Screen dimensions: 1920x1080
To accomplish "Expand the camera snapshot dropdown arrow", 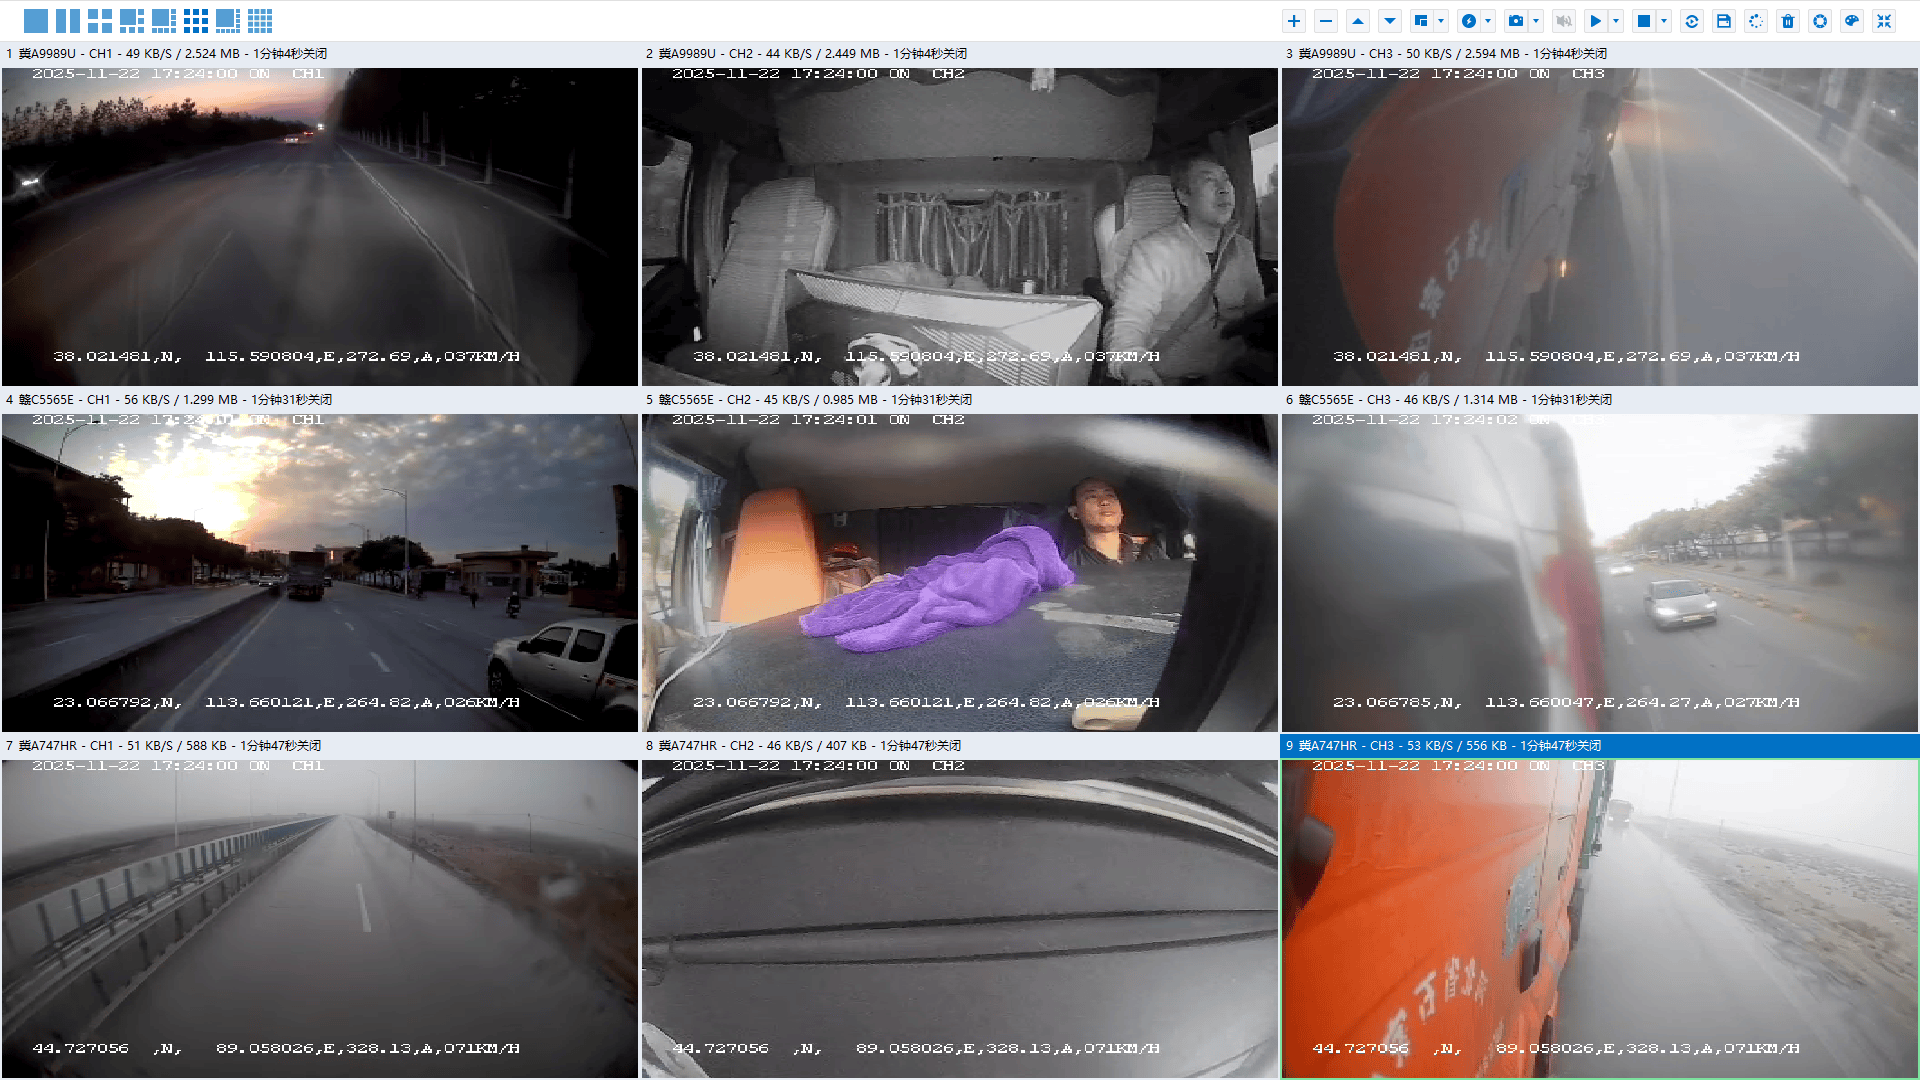I will (1536, 21).
